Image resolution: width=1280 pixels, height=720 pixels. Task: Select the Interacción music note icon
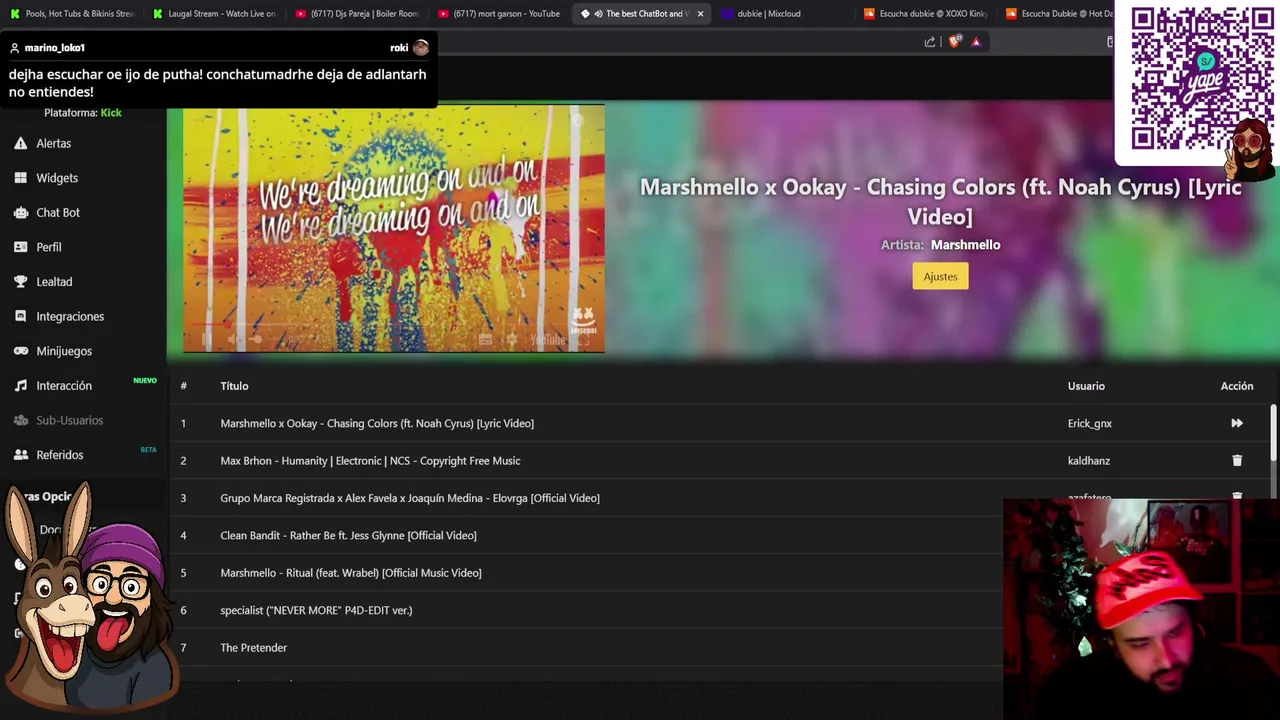tap(20, 386)
